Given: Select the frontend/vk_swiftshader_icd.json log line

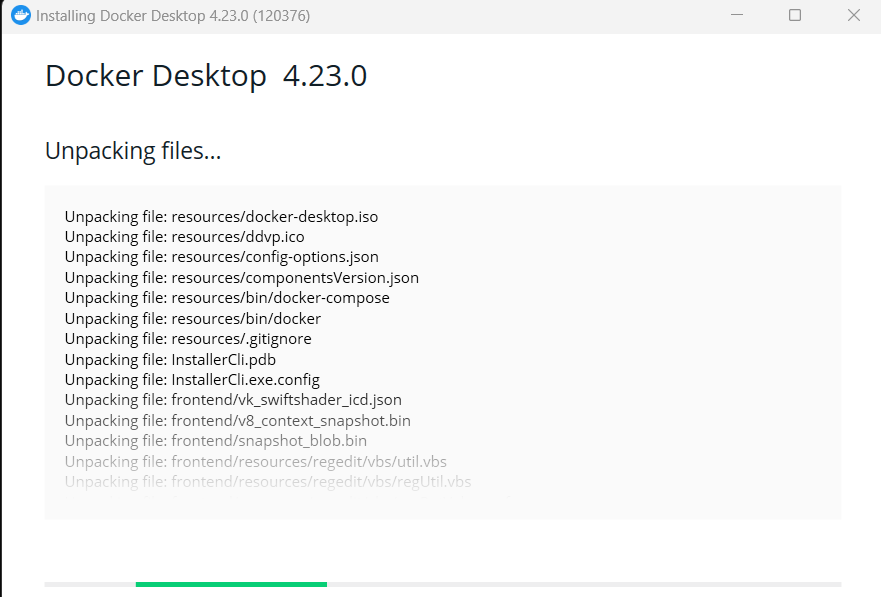Looking at the screenshot, I should 233,400.
